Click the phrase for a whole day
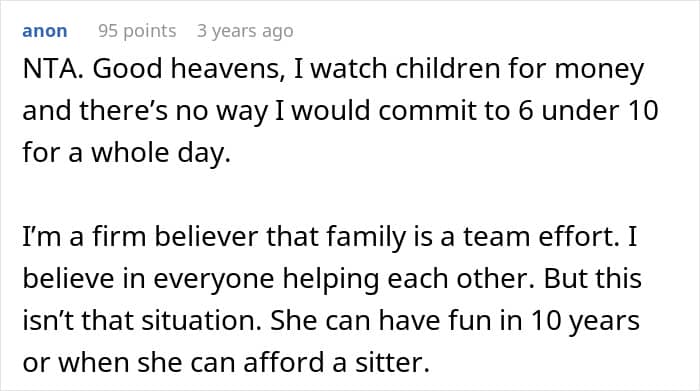Image resolution: width=700 pixels, height=391 pixels. point(126,152)
